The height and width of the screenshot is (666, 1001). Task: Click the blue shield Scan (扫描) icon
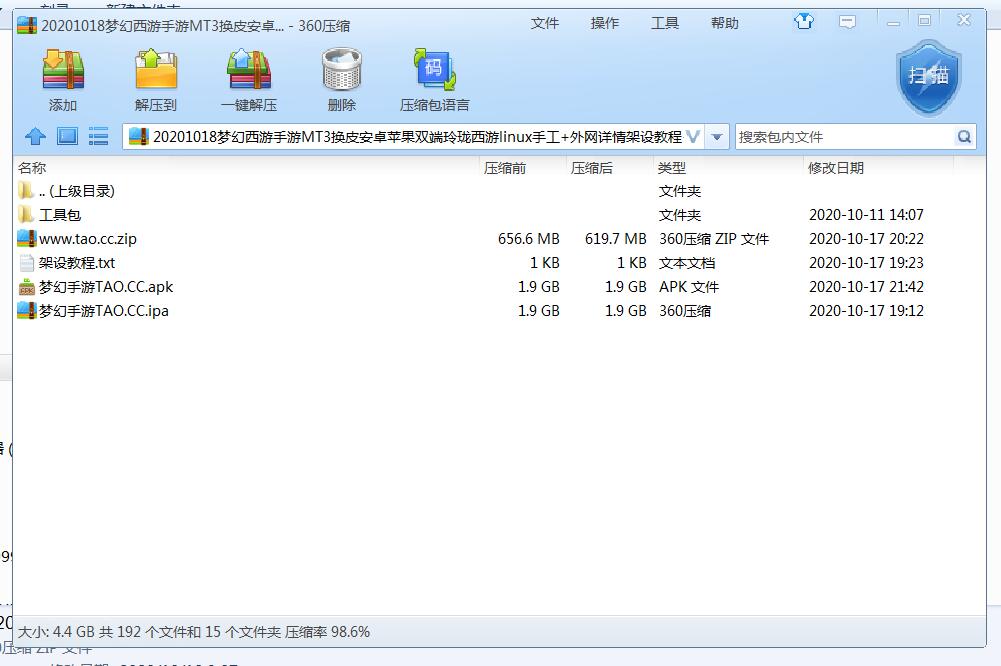click(x=928, y=77)
